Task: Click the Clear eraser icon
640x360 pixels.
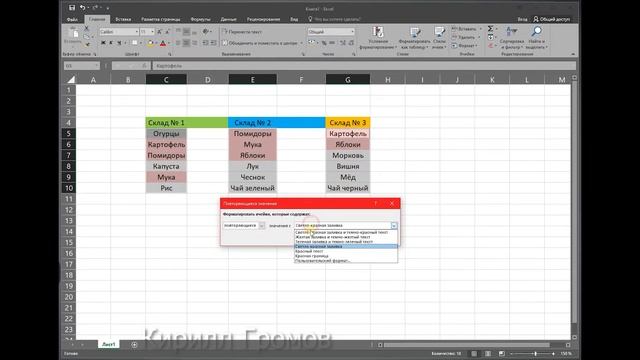Action: pyautogui.click(x=491, y=46)
